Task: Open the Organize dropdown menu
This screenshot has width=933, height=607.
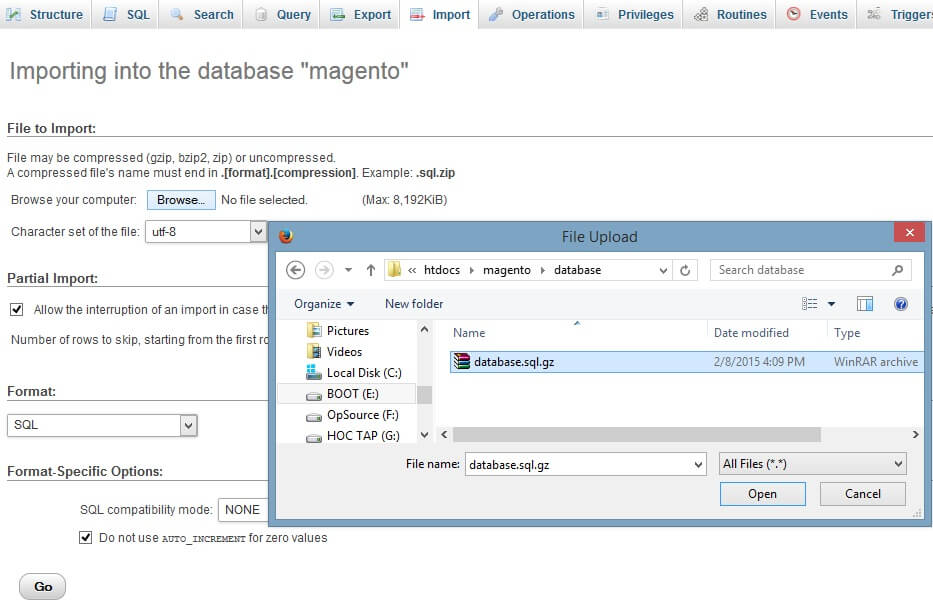Action: pyautogui.click(x=324, y=304)
